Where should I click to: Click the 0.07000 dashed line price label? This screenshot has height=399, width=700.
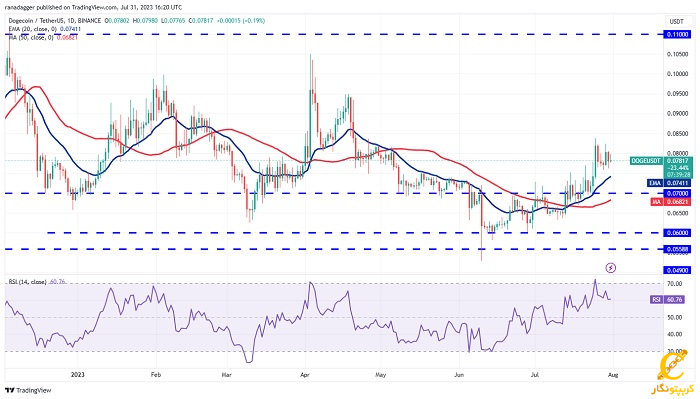pos(677,194)
